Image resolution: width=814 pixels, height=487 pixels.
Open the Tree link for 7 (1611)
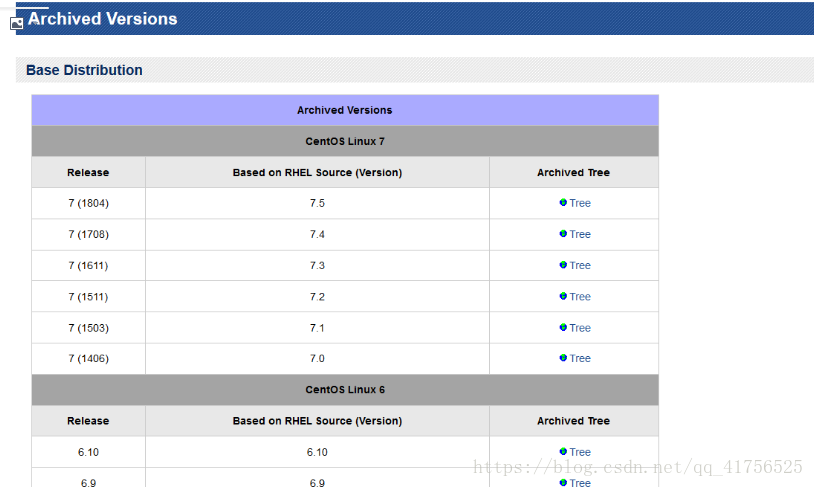click(580, 265)
